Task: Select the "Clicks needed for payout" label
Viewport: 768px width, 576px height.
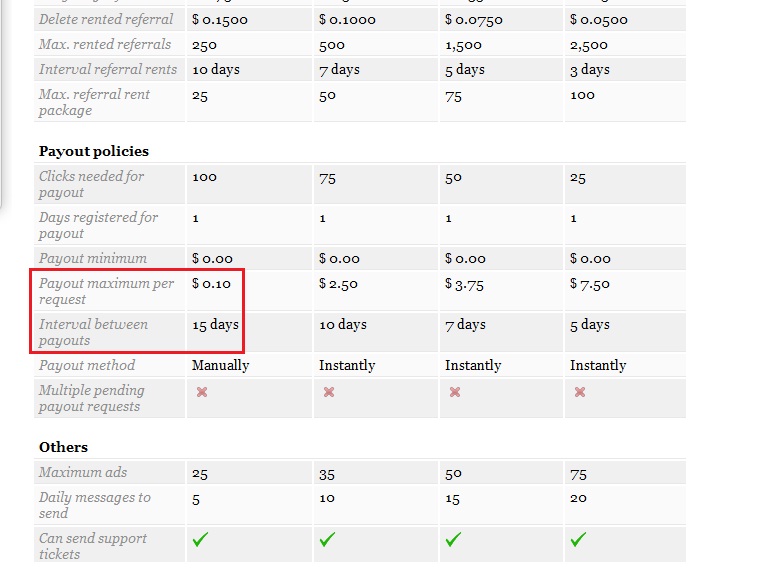Action: (x=91, y=184)
